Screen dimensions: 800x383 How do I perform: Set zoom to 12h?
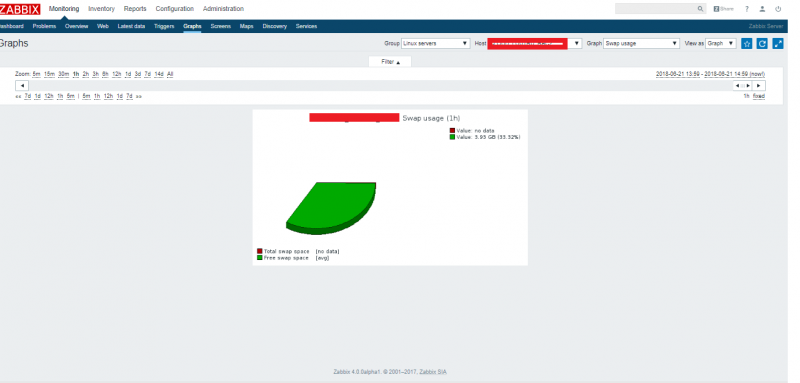point(117,74)
